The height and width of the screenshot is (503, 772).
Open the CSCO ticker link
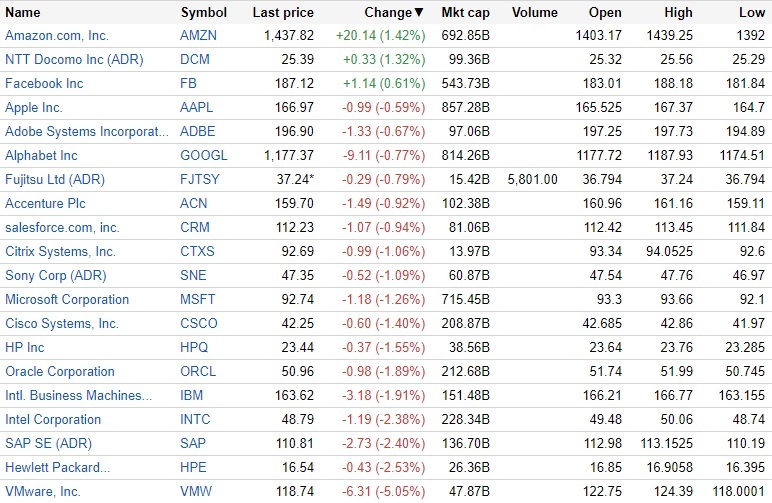(x=199, y=323)
